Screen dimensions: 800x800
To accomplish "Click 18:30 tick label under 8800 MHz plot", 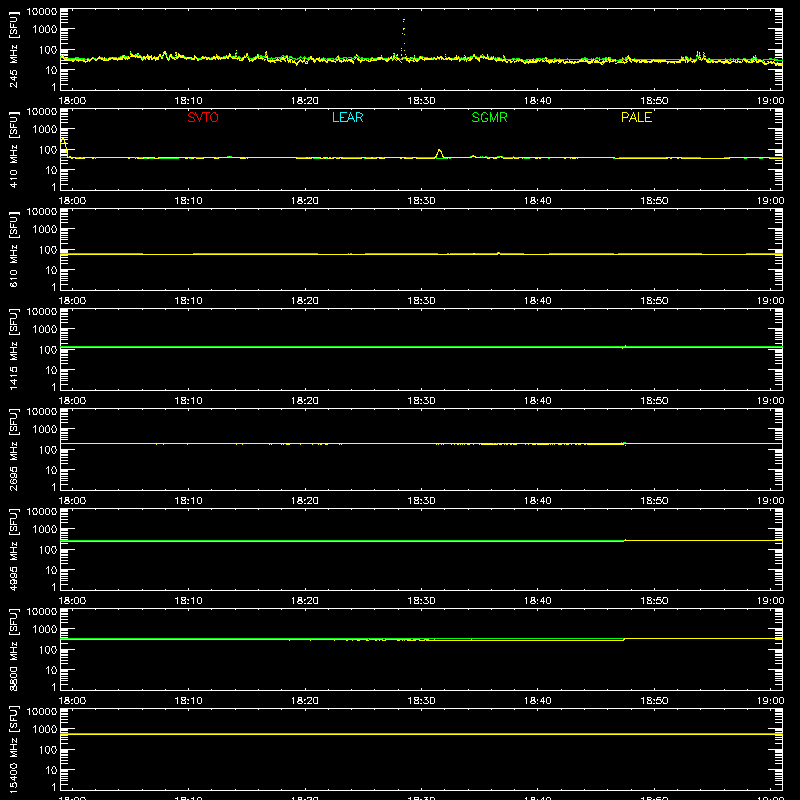I will pyautogui.click(x=421, y=701).
